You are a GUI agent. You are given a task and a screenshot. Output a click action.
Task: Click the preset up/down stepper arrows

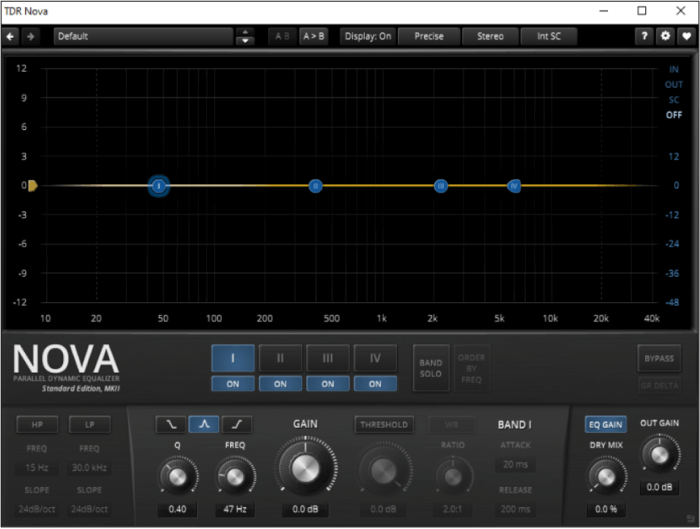click(x=245, y=37)
